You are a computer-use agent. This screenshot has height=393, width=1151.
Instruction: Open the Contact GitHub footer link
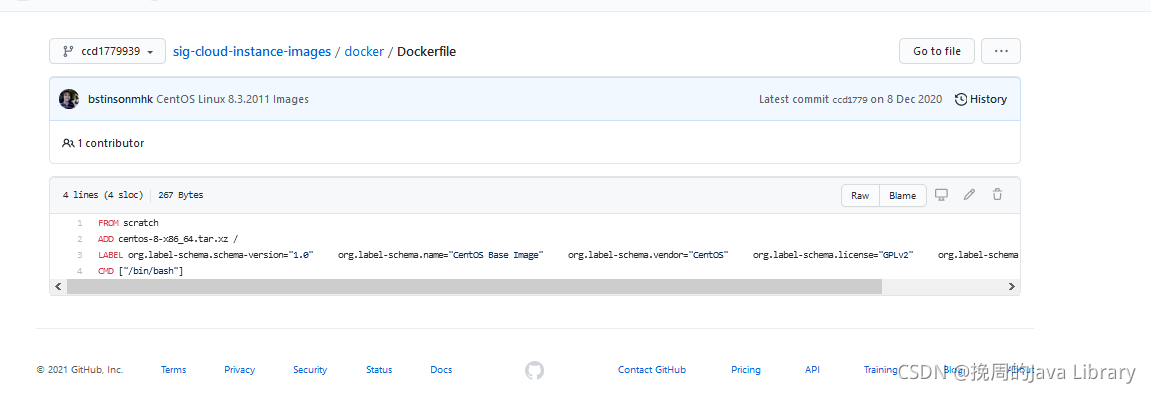(x=652, y=369)
